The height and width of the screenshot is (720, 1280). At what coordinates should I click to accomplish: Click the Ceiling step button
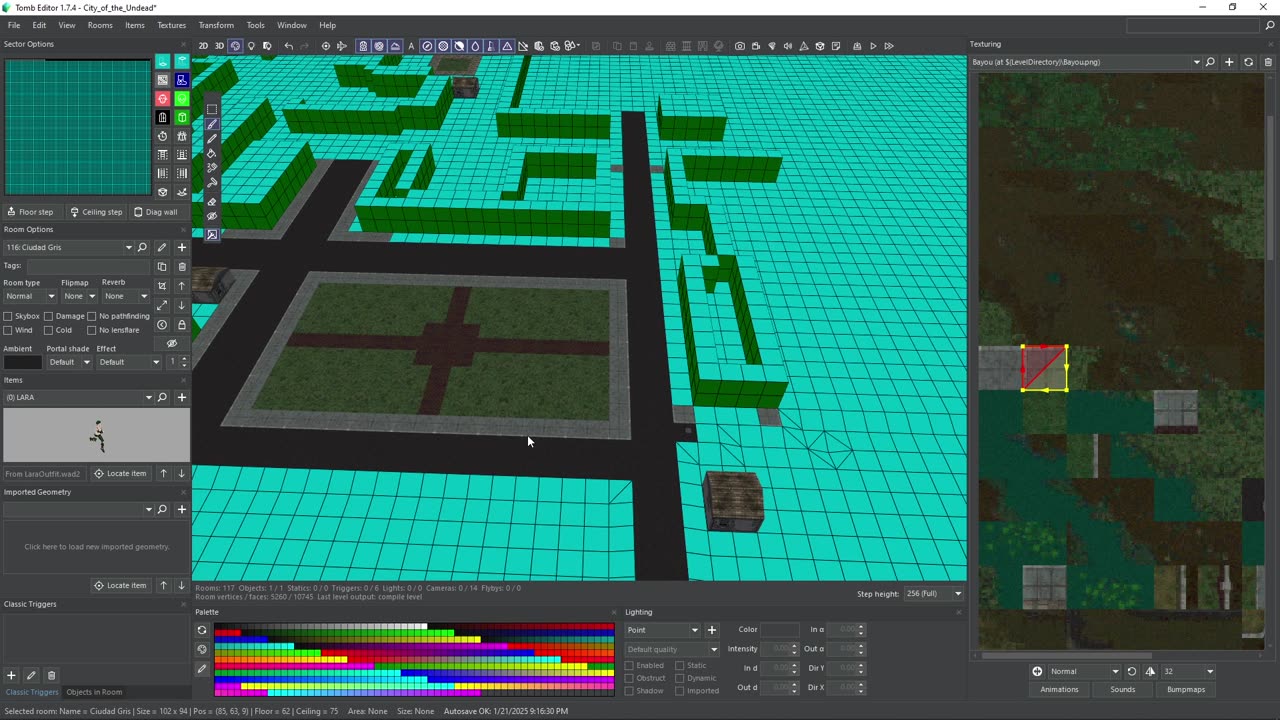click(x=96, y=212)
